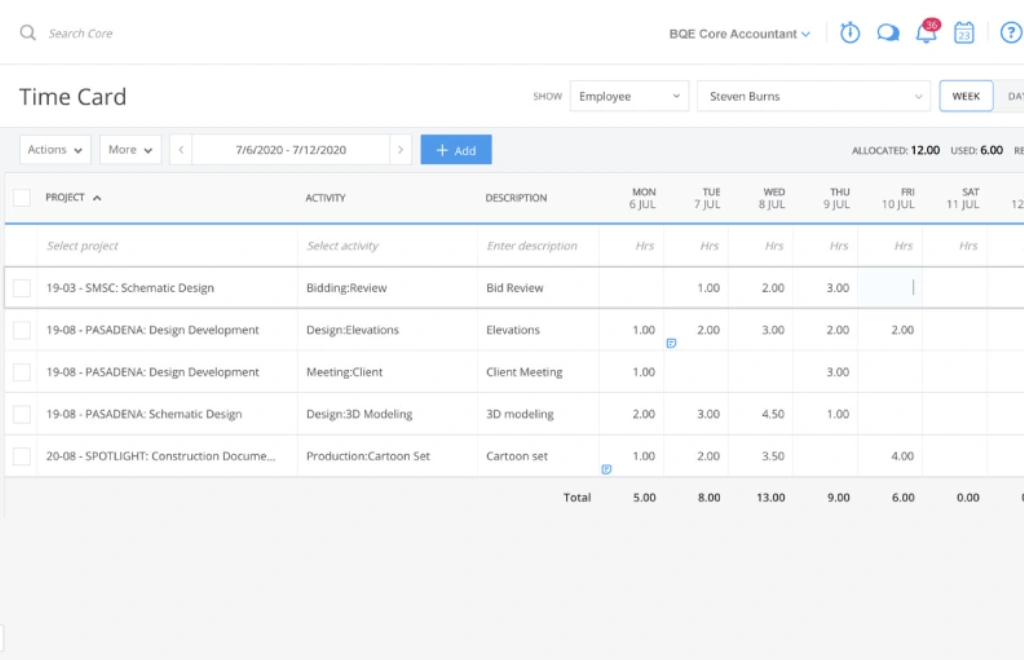The width and height of the screenshot is (1024, 660).
Task: Sort by the Project column header
Action: [66, 198]
